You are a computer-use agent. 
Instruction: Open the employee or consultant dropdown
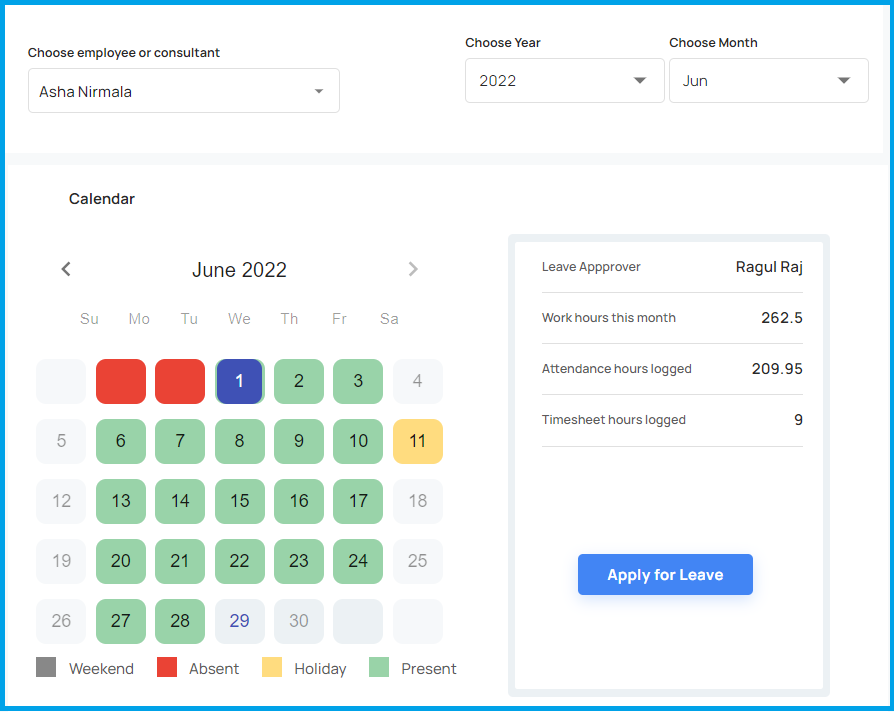184,91
